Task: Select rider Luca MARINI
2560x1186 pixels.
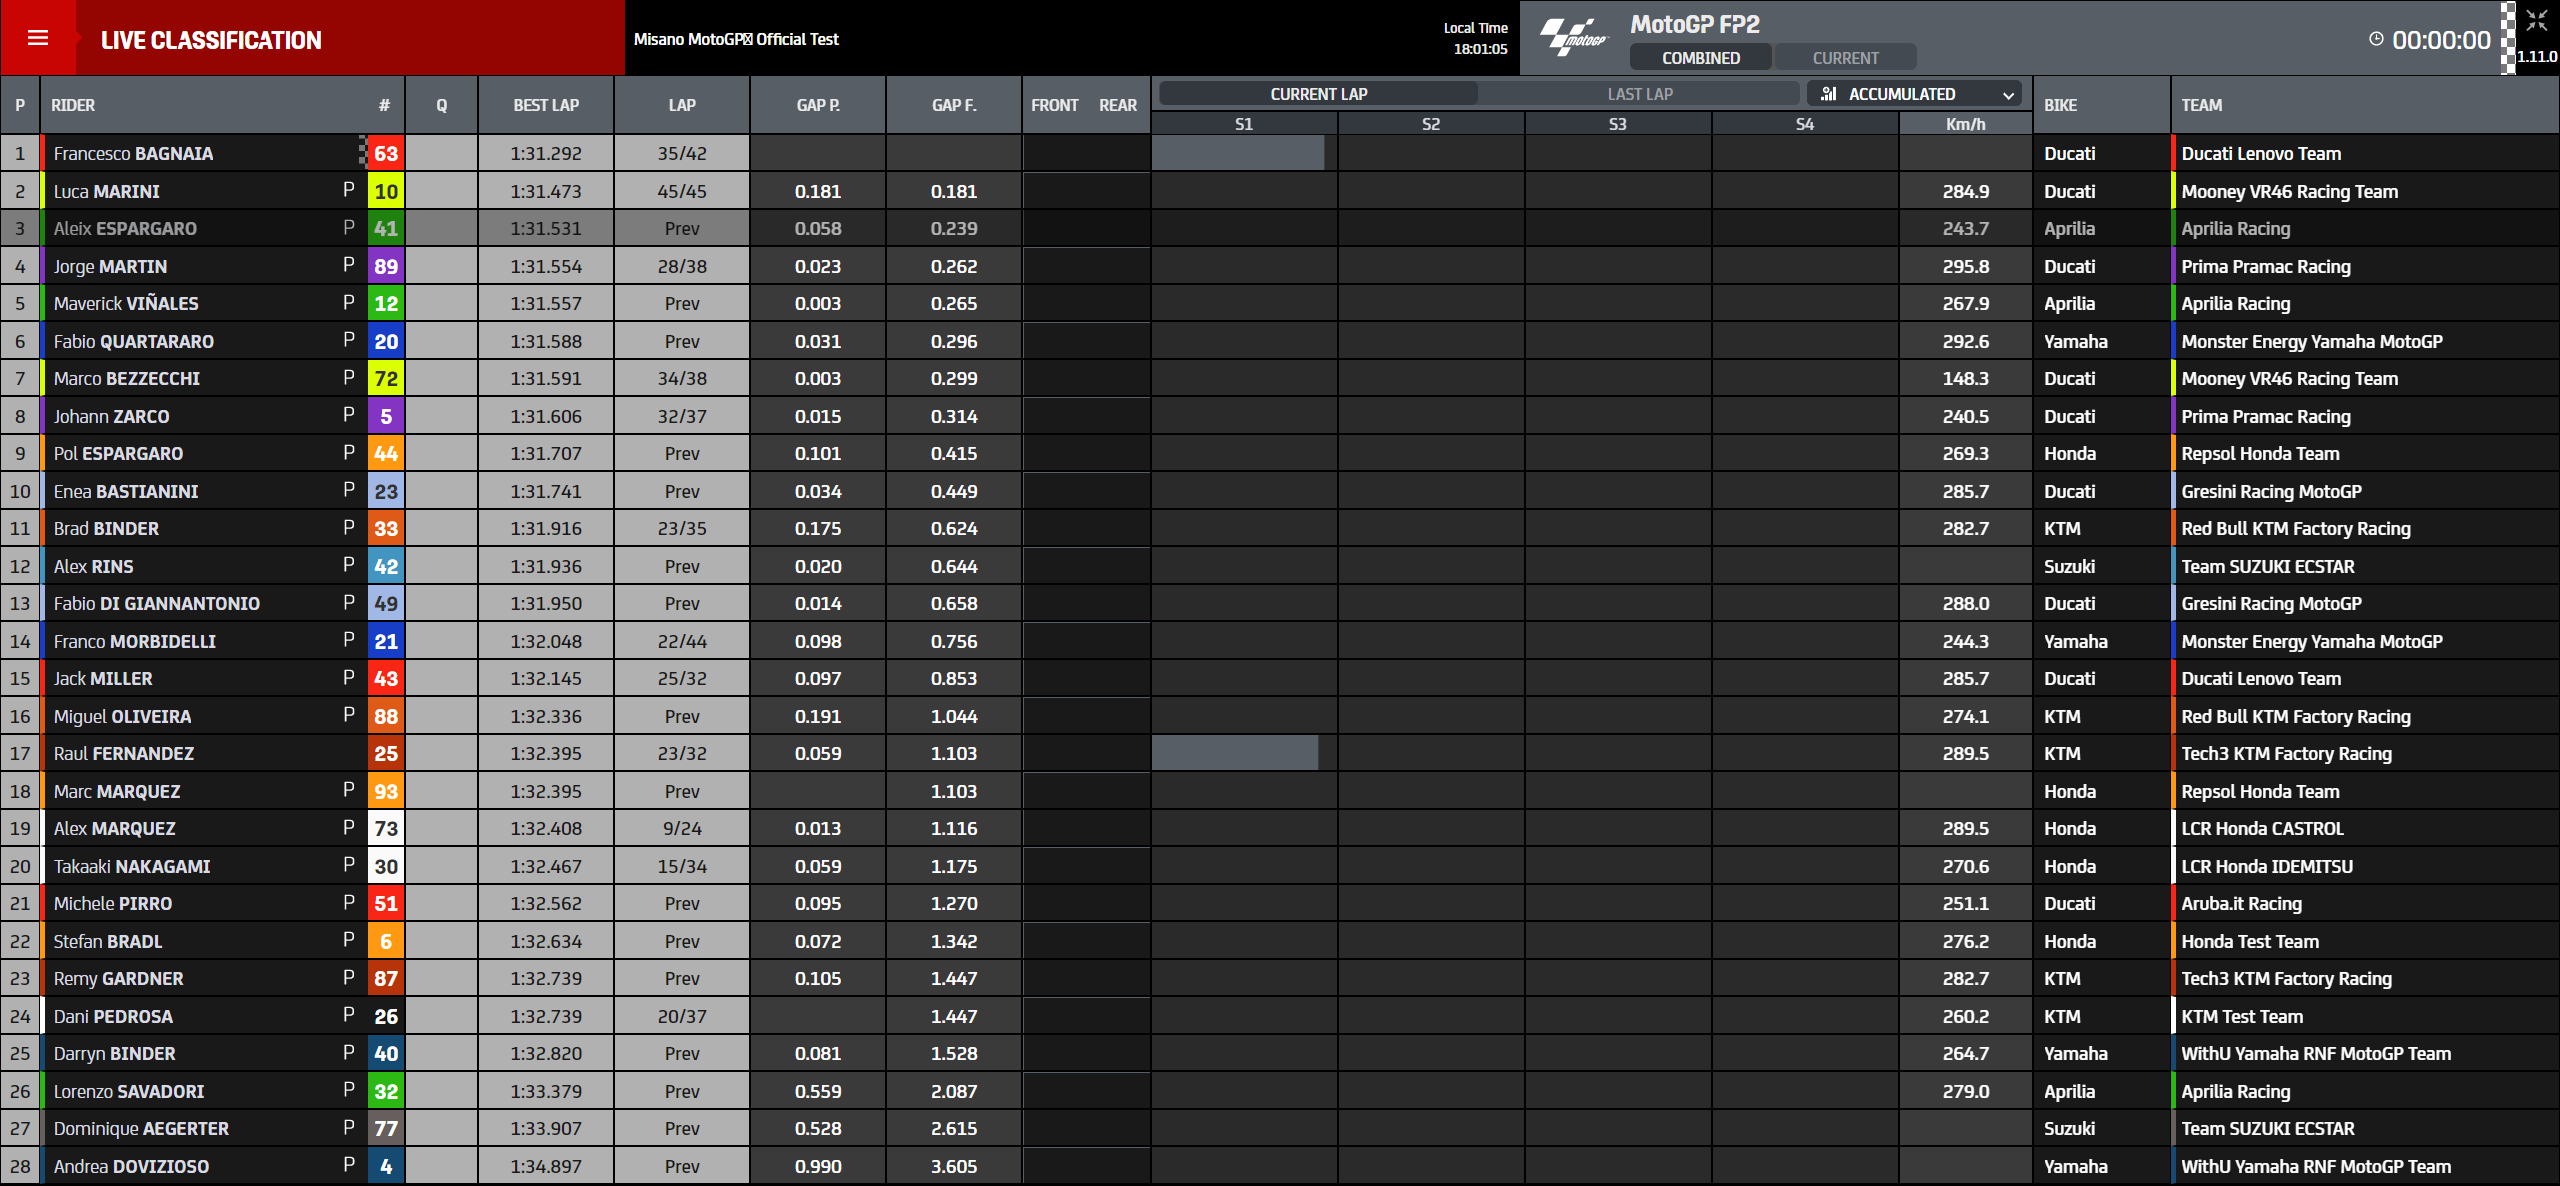Action: 106,191
